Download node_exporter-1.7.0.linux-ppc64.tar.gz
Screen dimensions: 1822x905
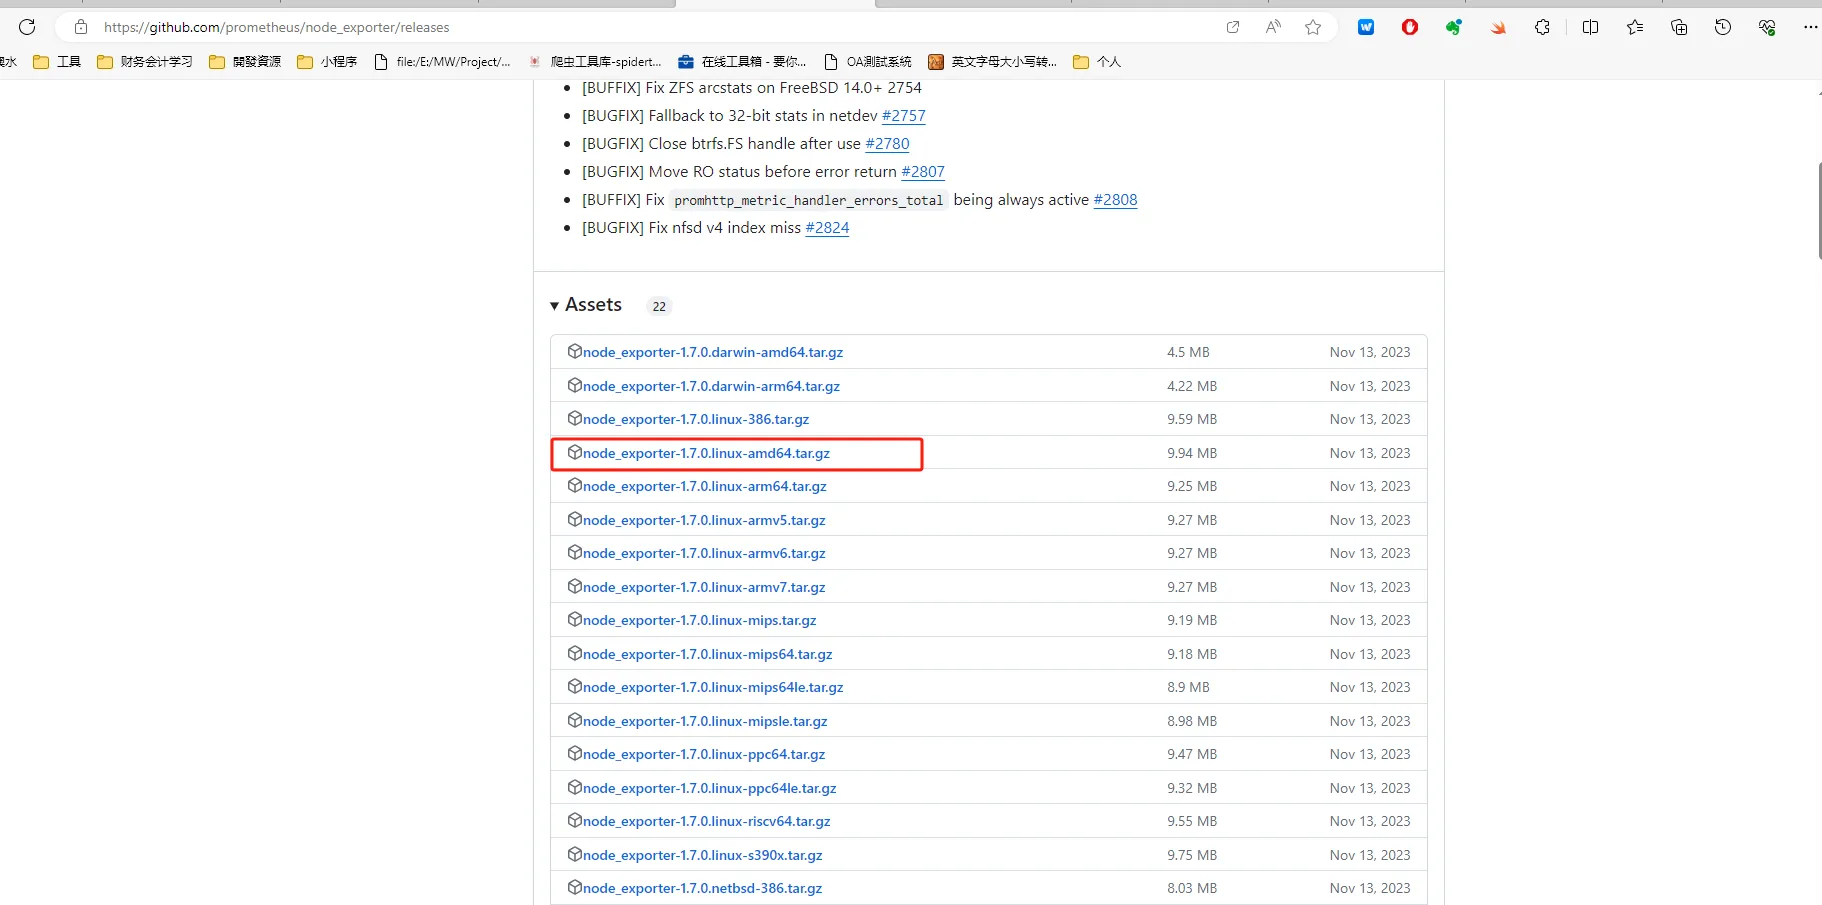tap(704, 754)
